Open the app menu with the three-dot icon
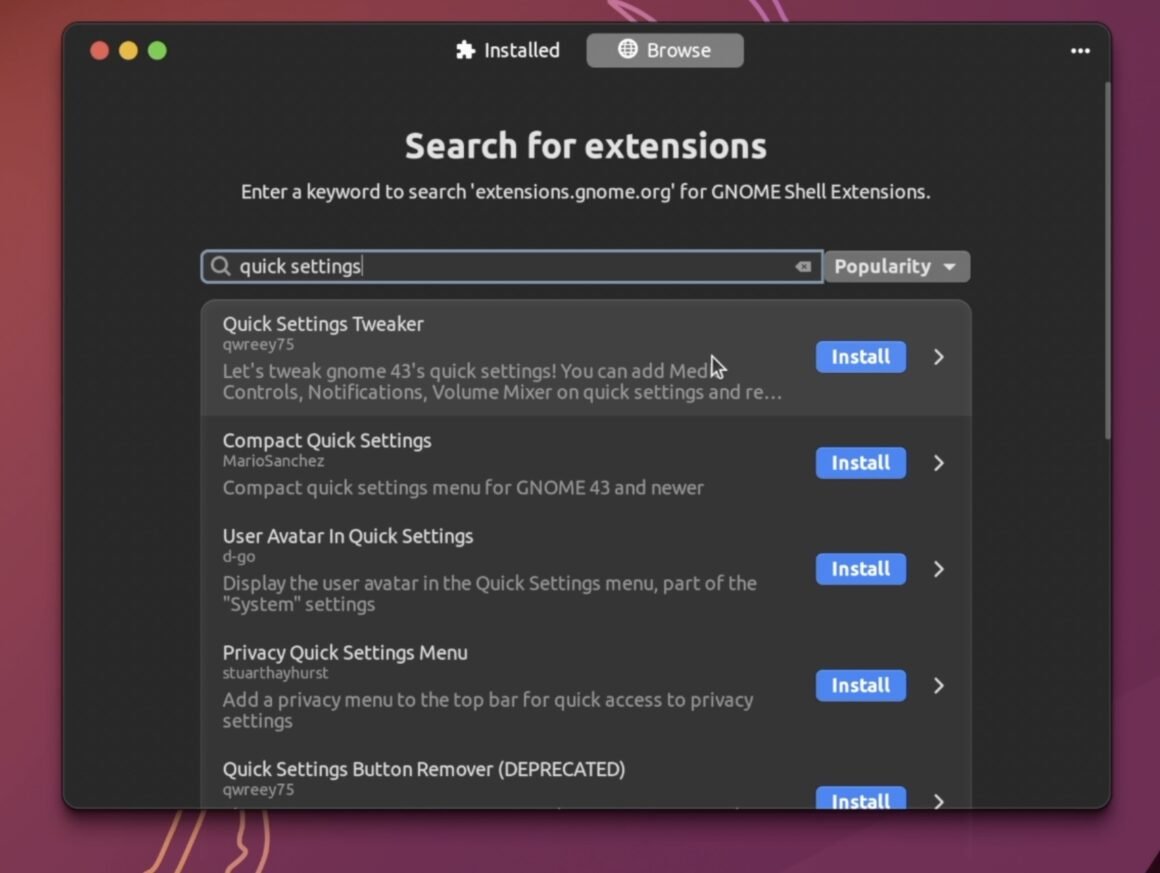1160x873 pixels. 1081,51
